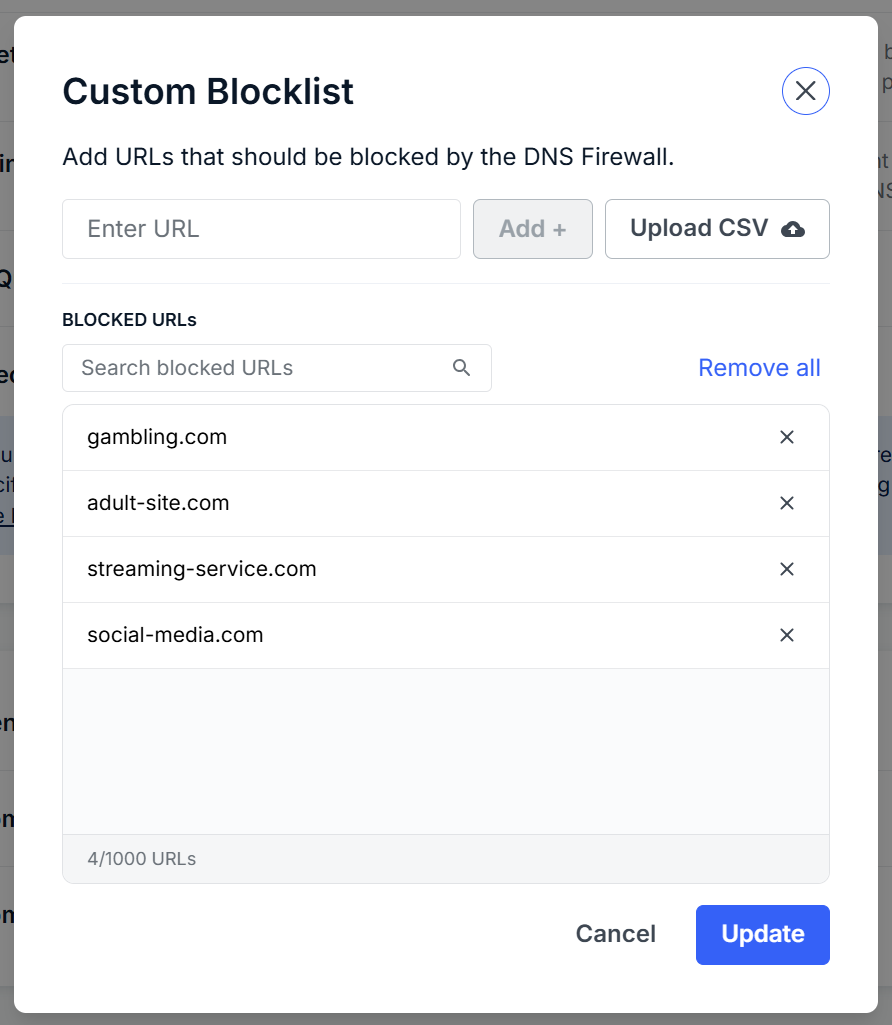This screenshot has height=1025, width=892.
Task: Select the adult-site.com URL text
Action: tap(158, 503)
